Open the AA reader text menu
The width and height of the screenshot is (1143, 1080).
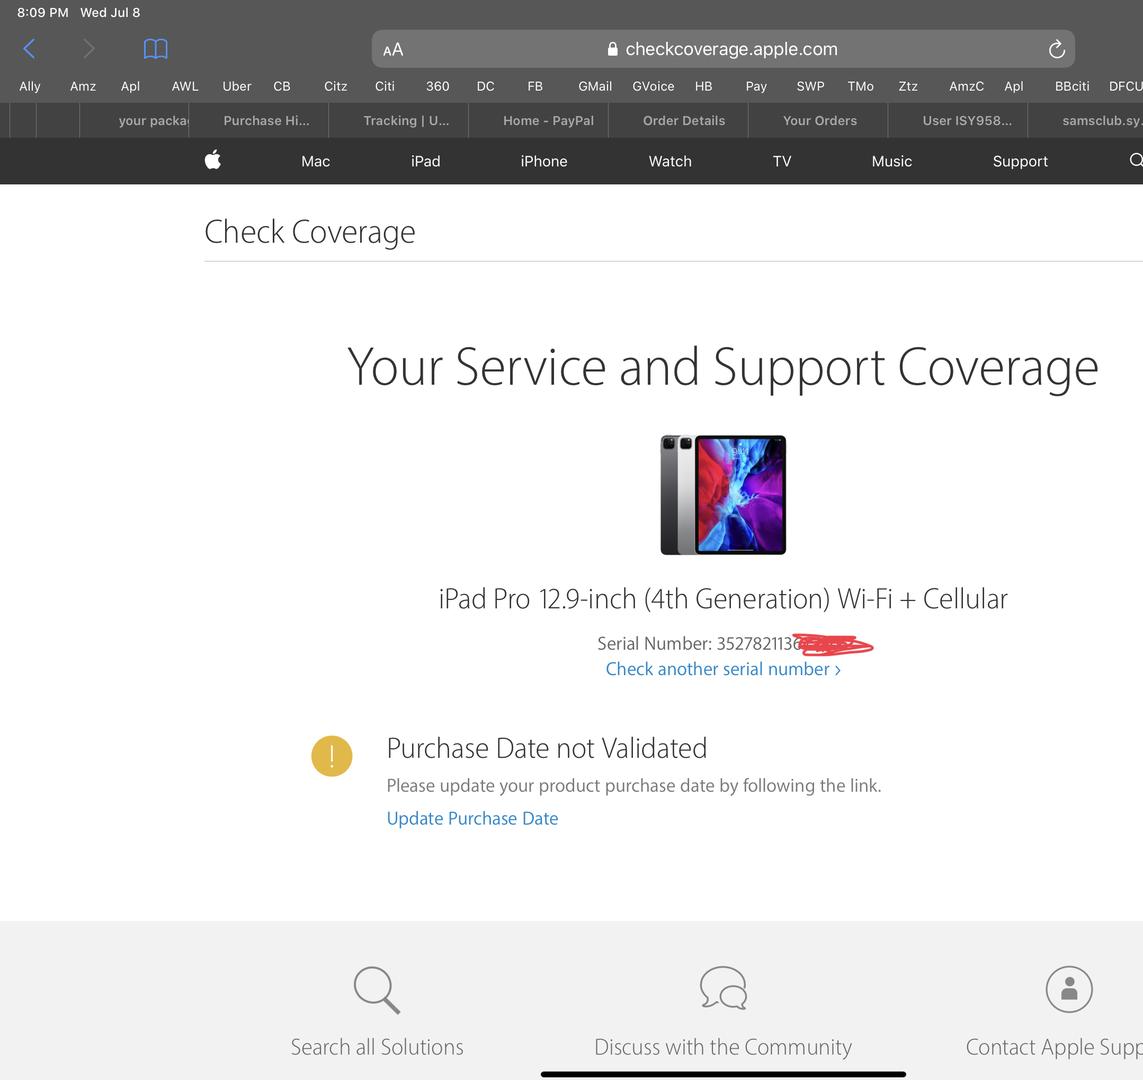[393, 50]
